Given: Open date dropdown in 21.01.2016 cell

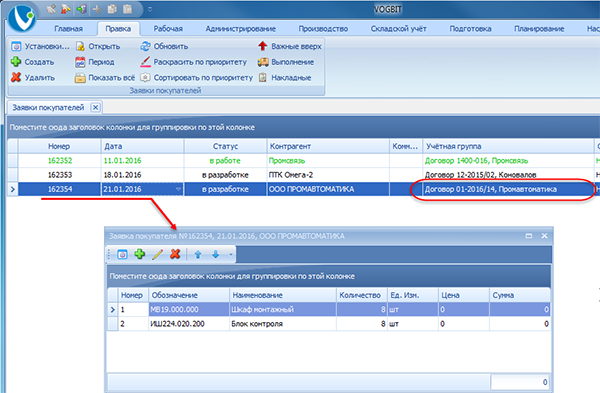Looking at the screenshot, I should click(x=178, y=189).
